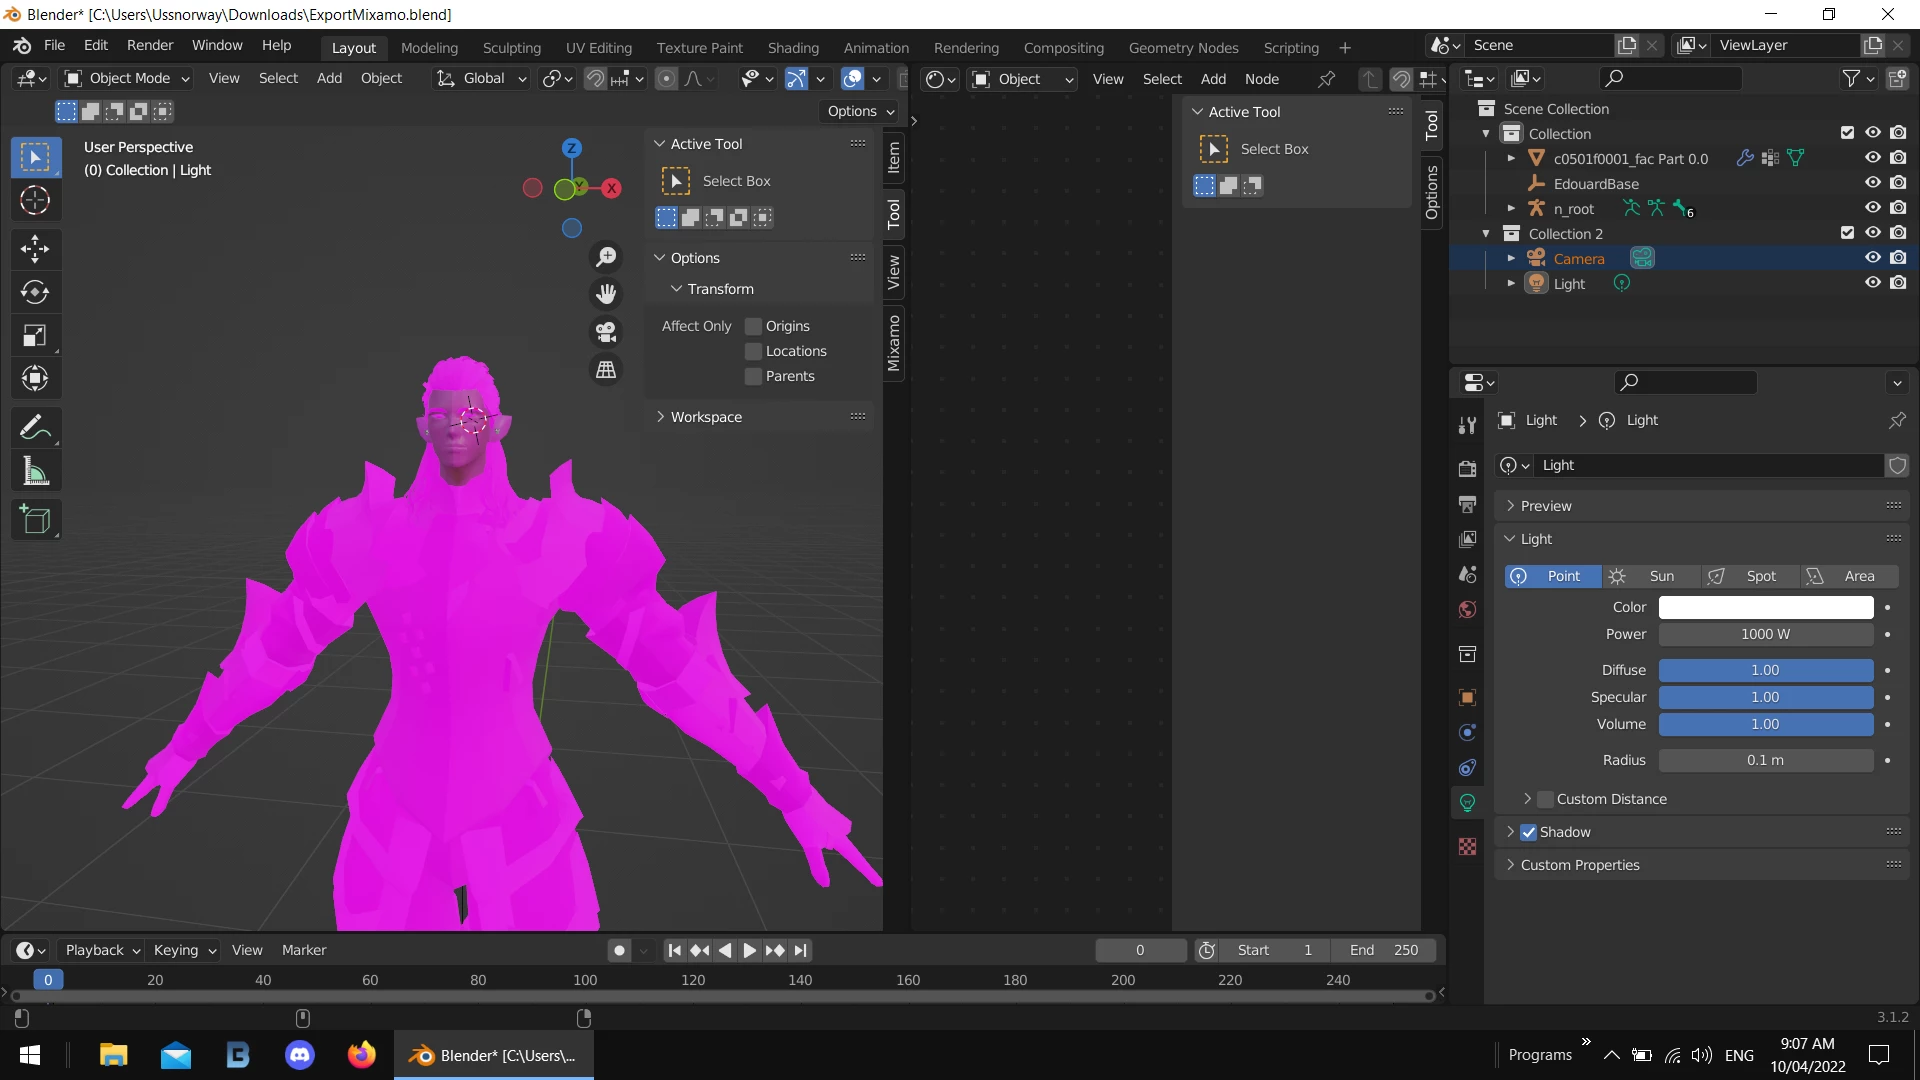
Task: Select the Cursor tool in toolbar
Action: click(x=35, y=201)
